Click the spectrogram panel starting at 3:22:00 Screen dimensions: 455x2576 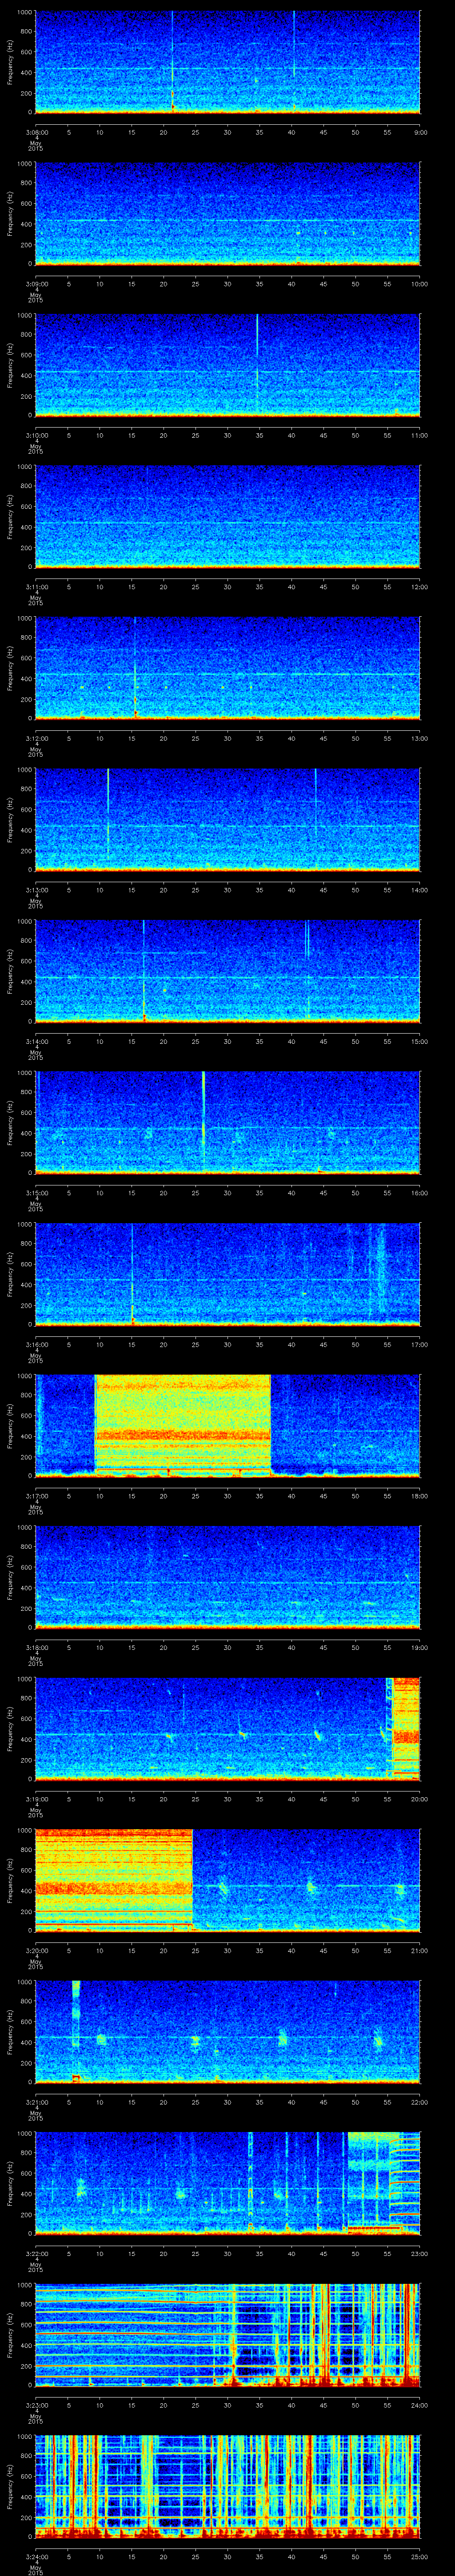(228, 2185)
